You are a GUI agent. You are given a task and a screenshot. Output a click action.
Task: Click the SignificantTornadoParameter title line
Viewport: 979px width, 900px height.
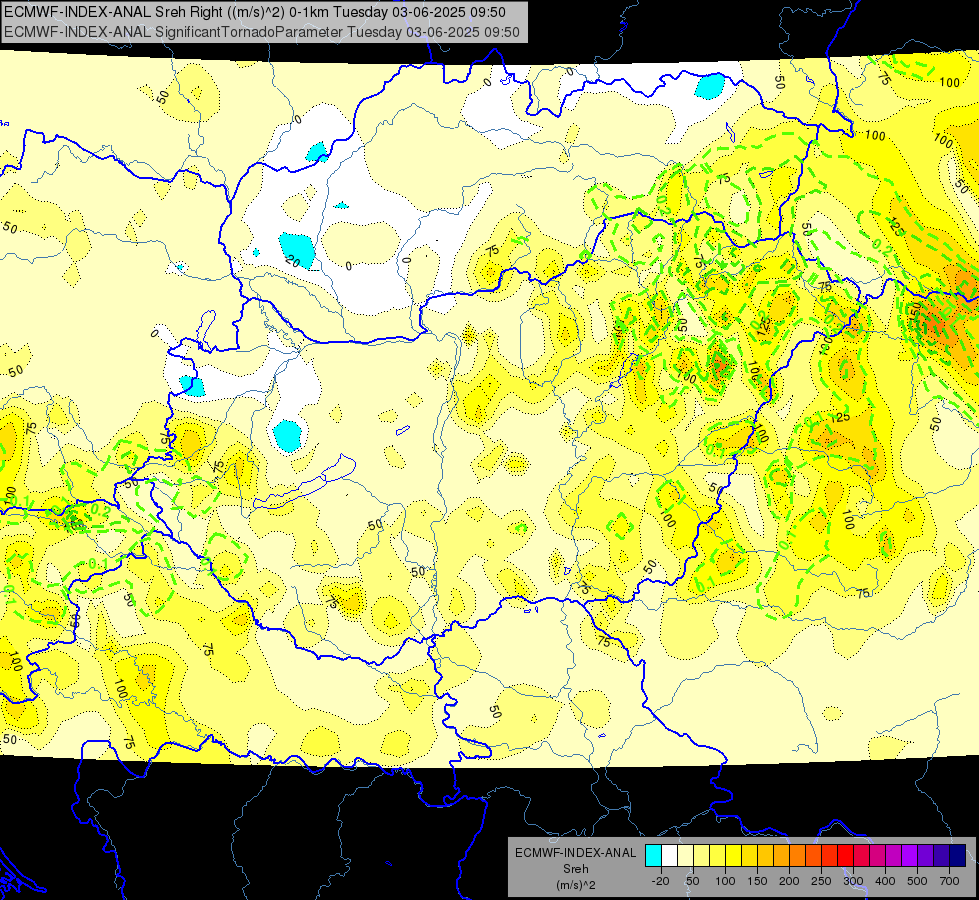pos(262,32)
